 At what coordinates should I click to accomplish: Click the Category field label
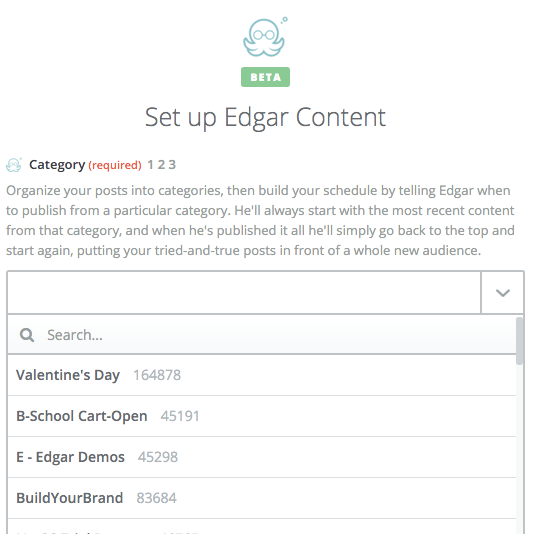tap(57, 165)
